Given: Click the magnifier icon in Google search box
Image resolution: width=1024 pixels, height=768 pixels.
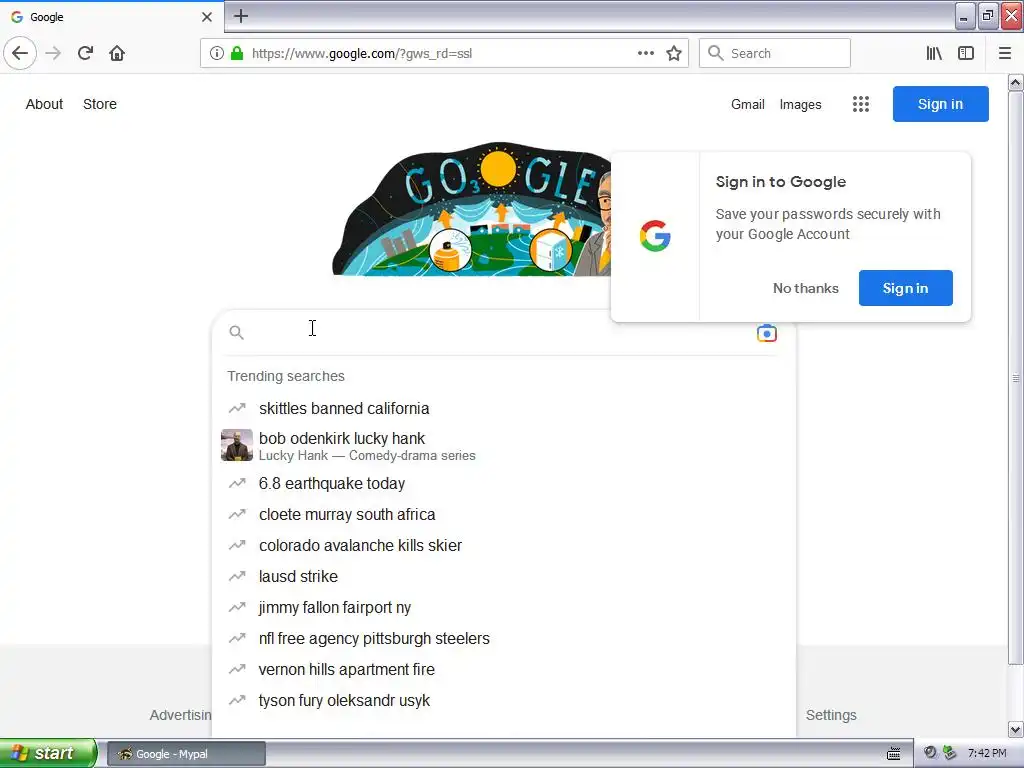Looking at the screenshot, I should tap(236, 332).
